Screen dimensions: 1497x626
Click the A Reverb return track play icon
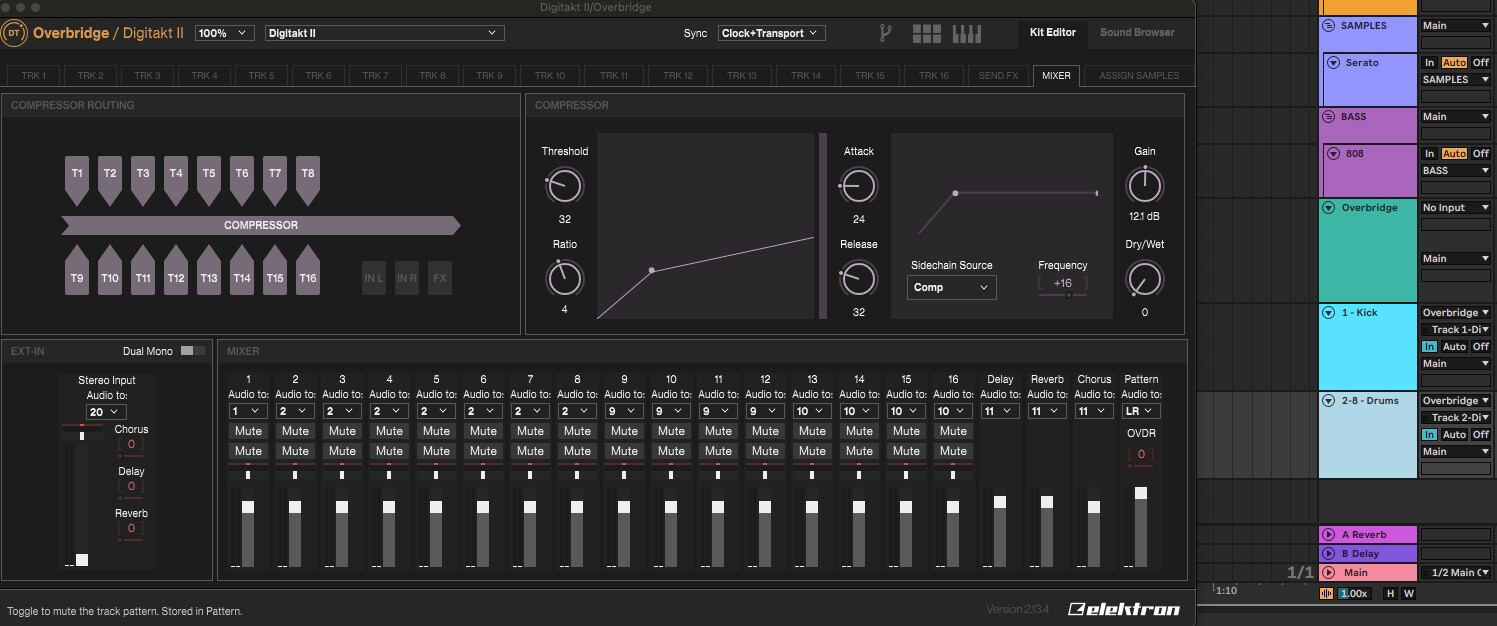[x=1329, y=535]
